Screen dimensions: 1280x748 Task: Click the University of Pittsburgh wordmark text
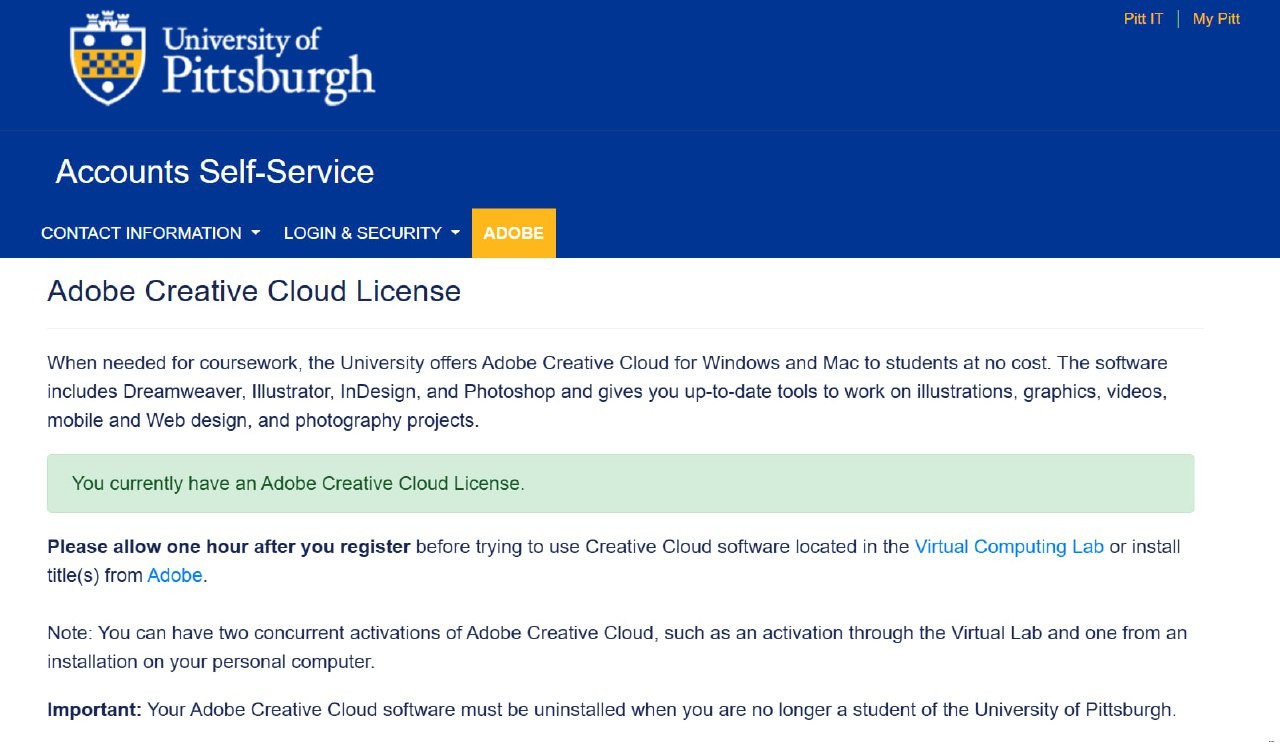(268, 62)
